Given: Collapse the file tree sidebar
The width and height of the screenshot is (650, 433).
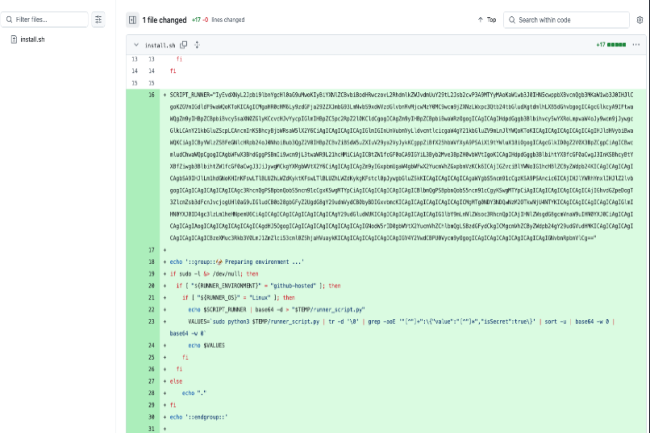Looking at the screenshot, I should pos(132,19).
